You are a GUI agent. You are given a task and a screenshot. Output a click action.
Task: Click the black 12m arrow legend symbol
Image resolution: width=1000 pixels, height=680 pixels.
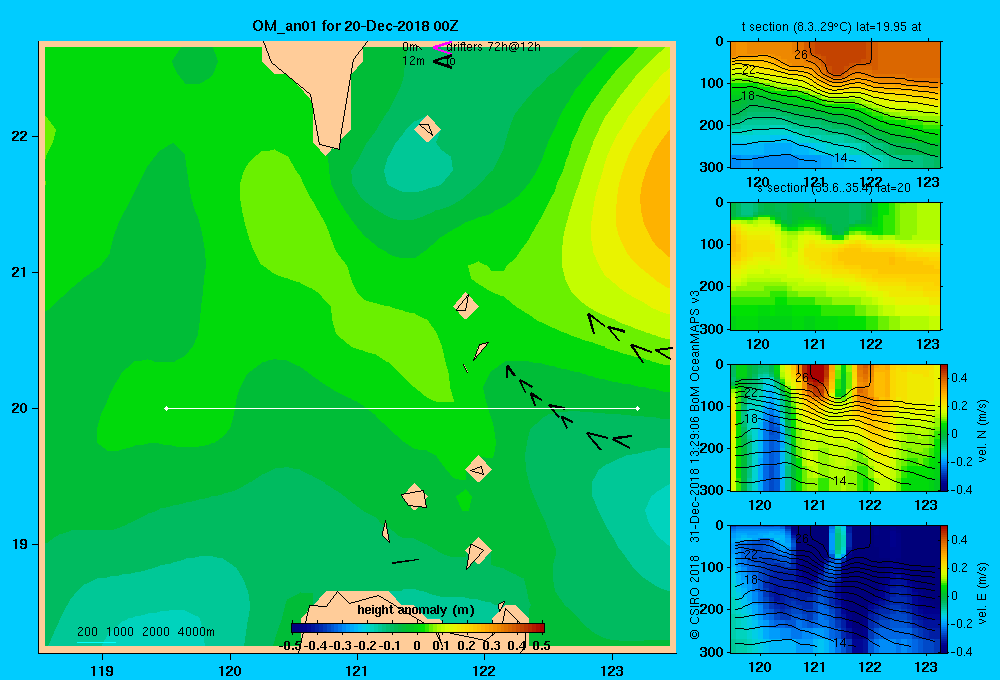click(x=443, y=61)
